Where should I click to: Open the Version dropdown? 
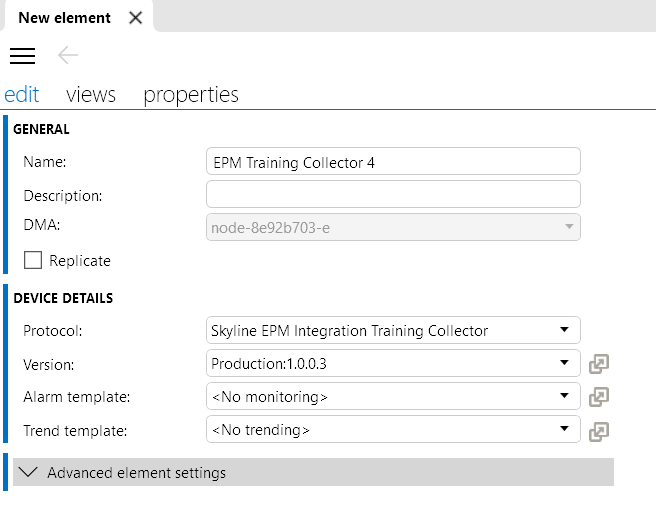(x=393, y=363)
